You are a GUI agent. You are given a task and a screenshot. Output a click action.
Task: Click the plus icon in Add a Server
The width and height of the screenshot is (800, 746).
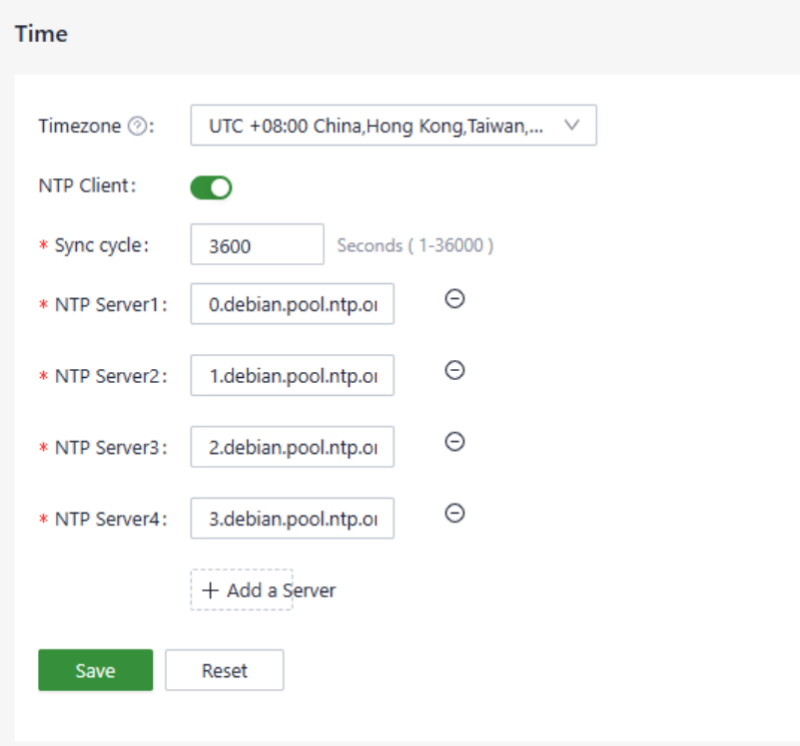click(210, 590)
